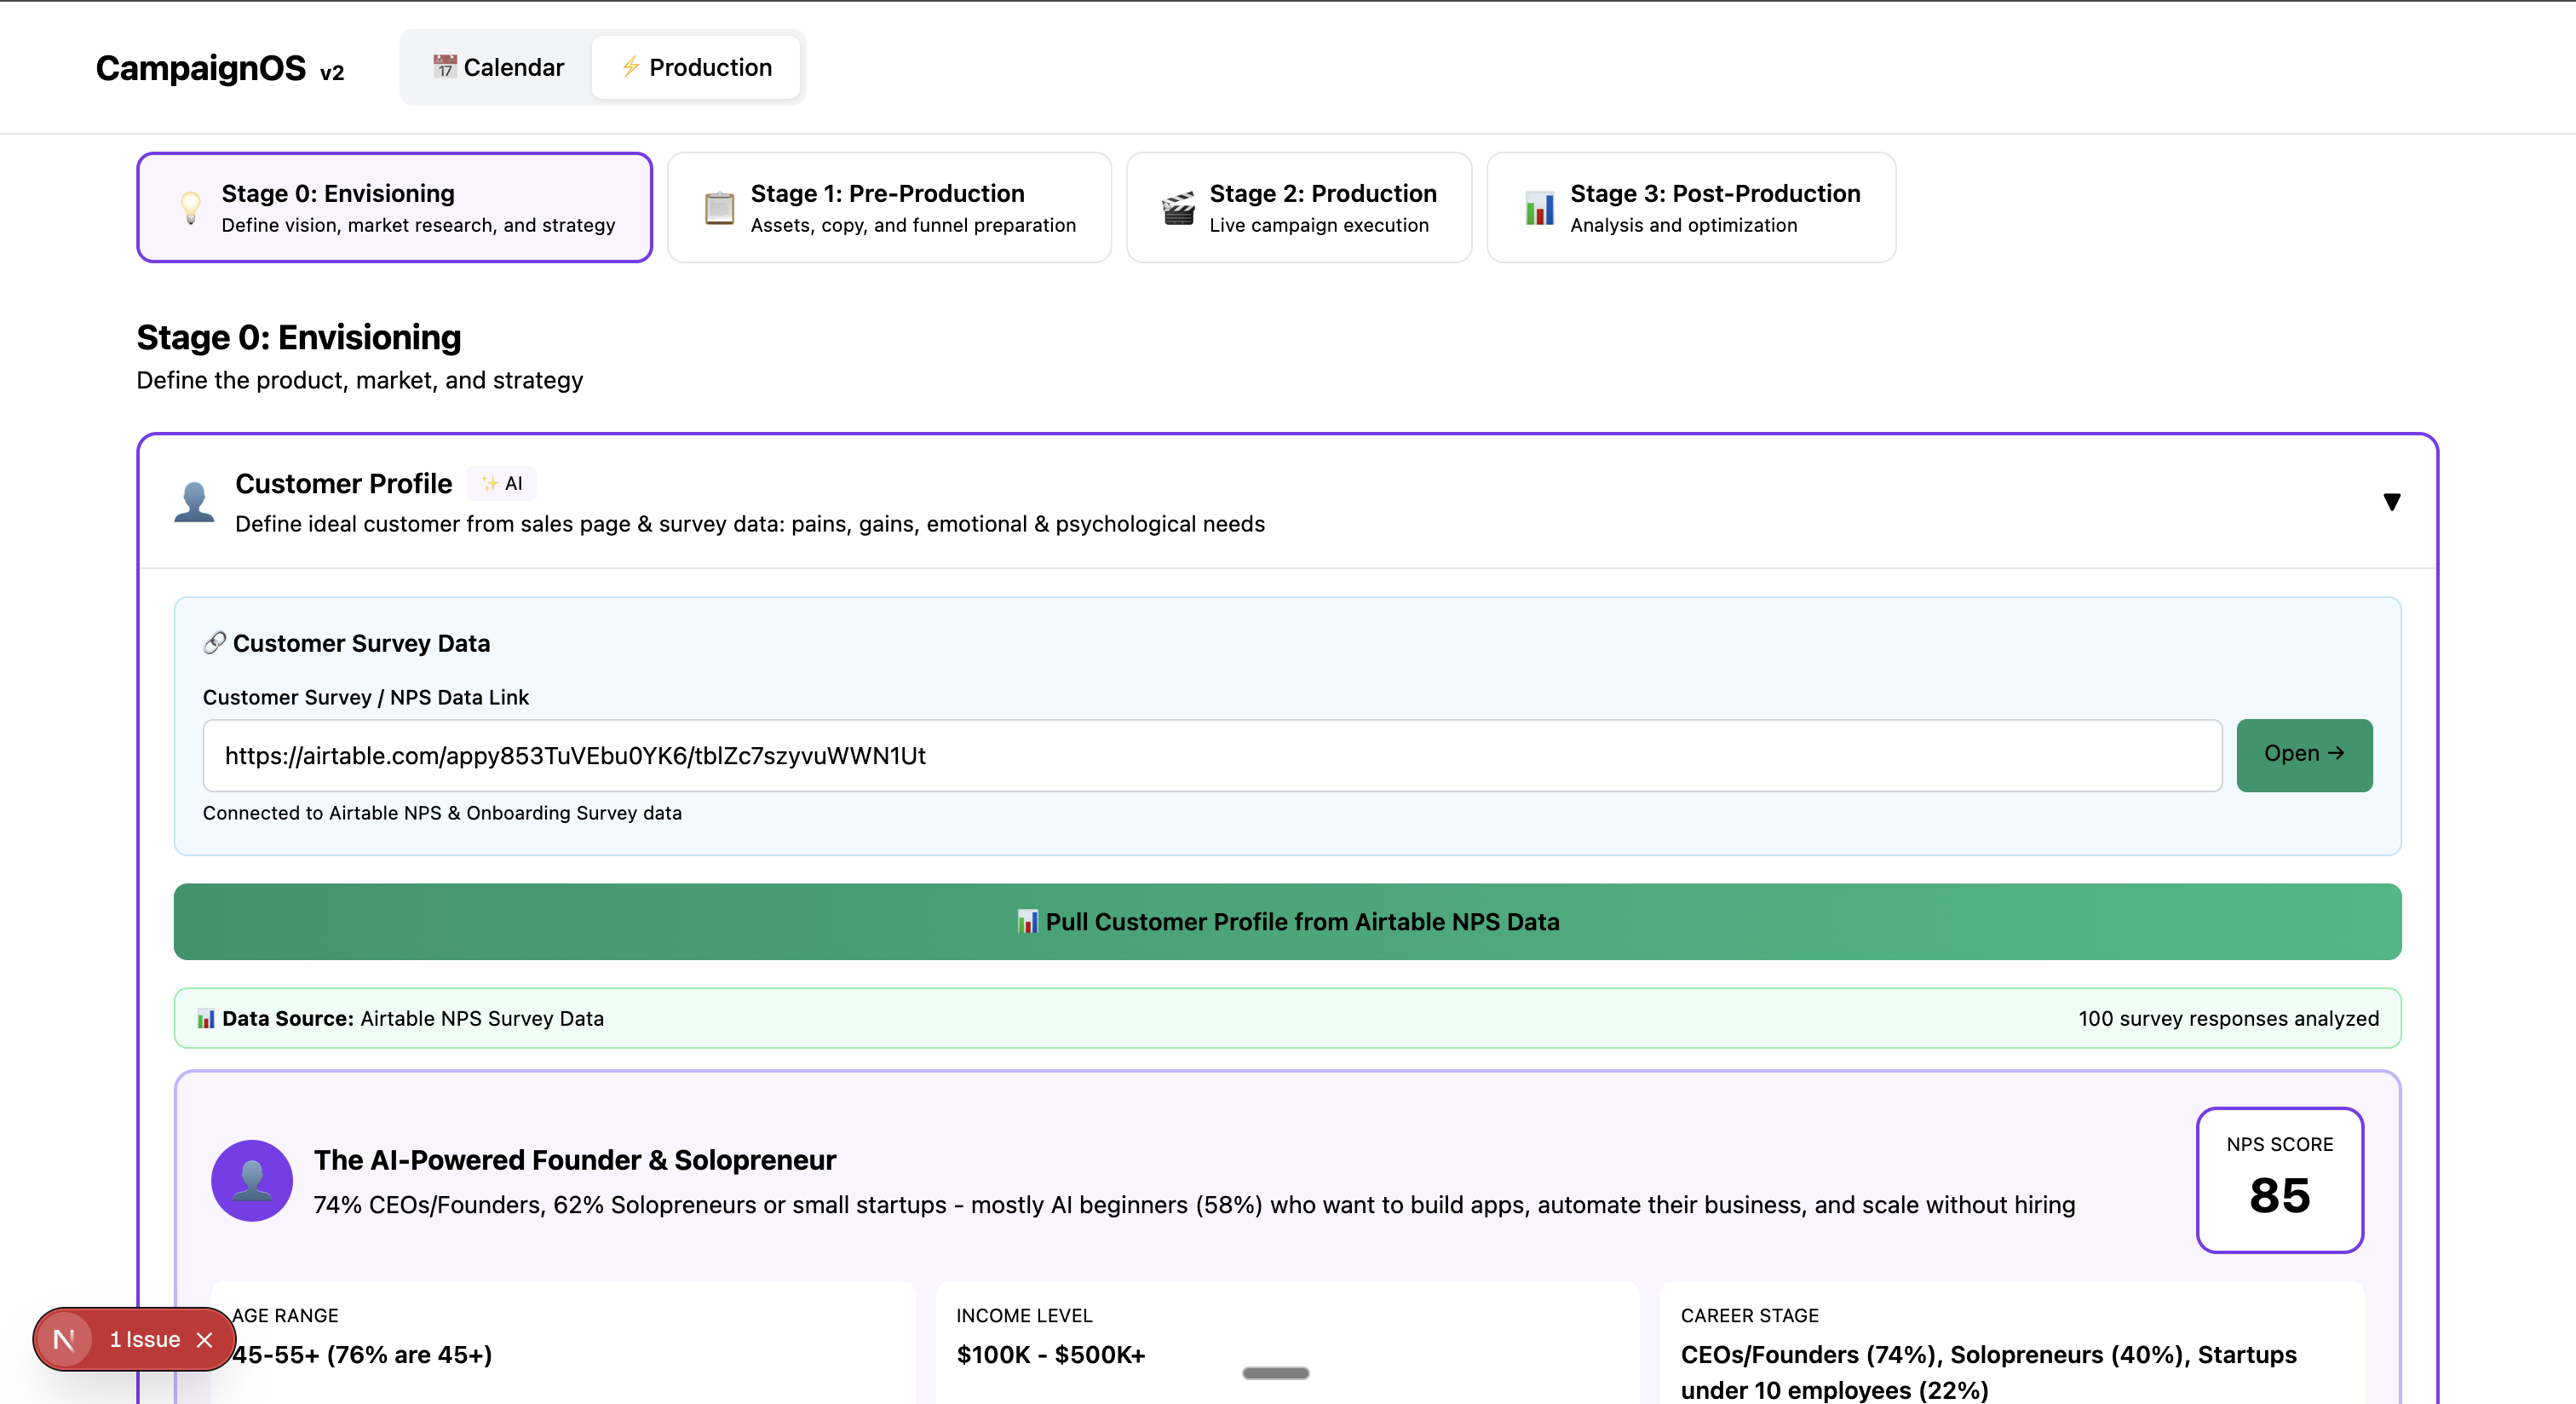Select Stage 0: Envisioning card
This screenshot has width=2576, height=1404.
394,207
